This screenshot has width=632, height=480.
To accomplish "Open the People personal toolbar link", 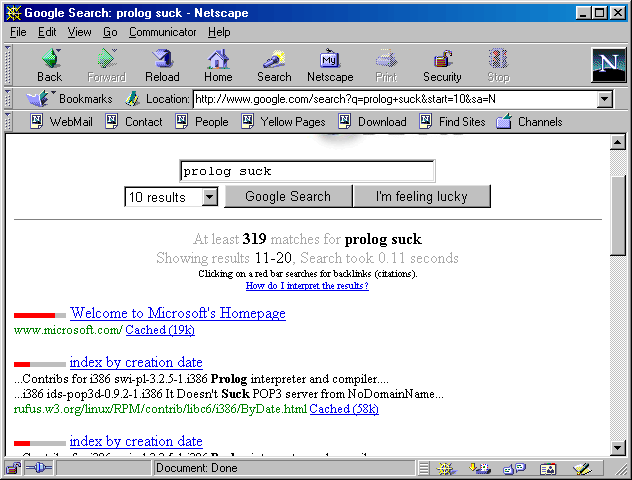I will coord(202,121).
